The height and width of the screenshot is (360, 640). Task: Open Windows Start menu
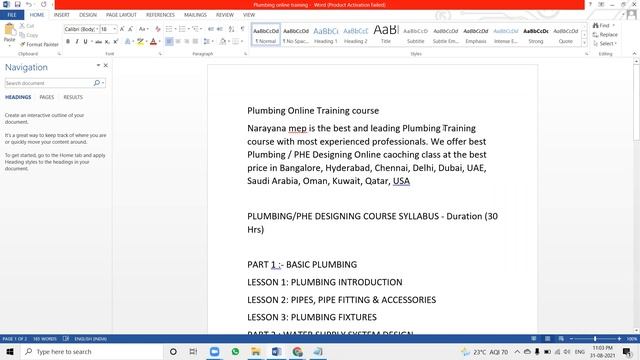click(x=10, y=351)
